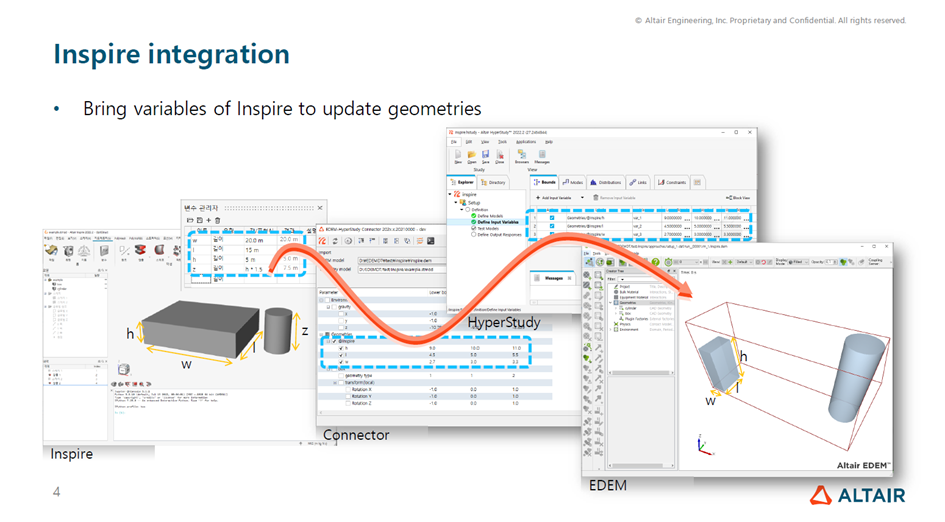Select the Links tab in HyperStudy

point(638,182)
